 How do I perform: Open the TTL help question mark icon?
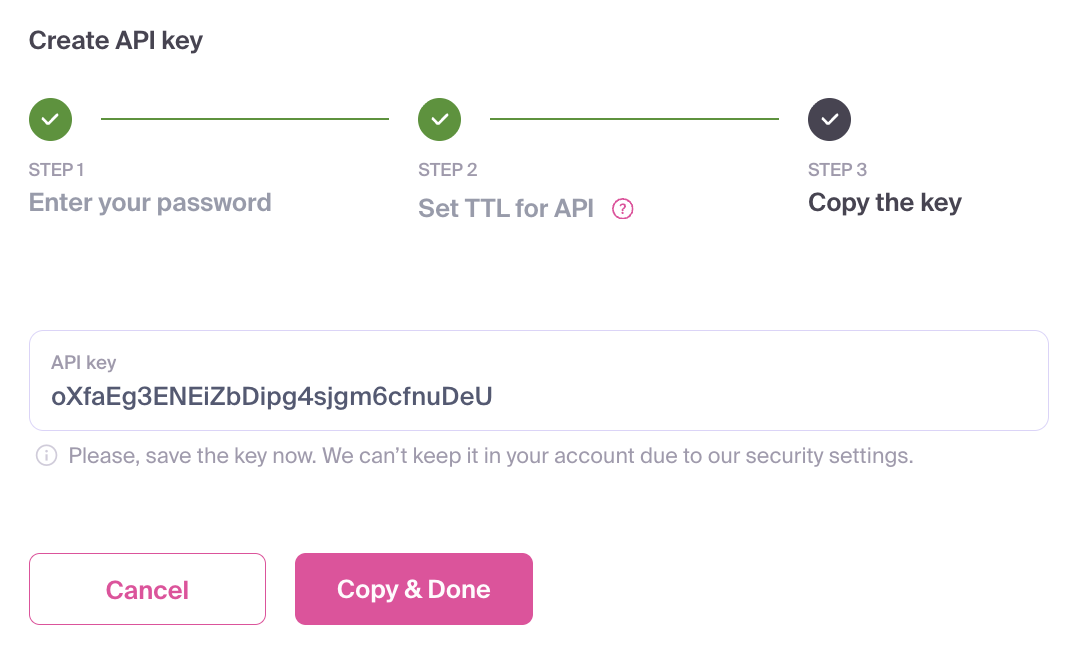coord(623,209)
